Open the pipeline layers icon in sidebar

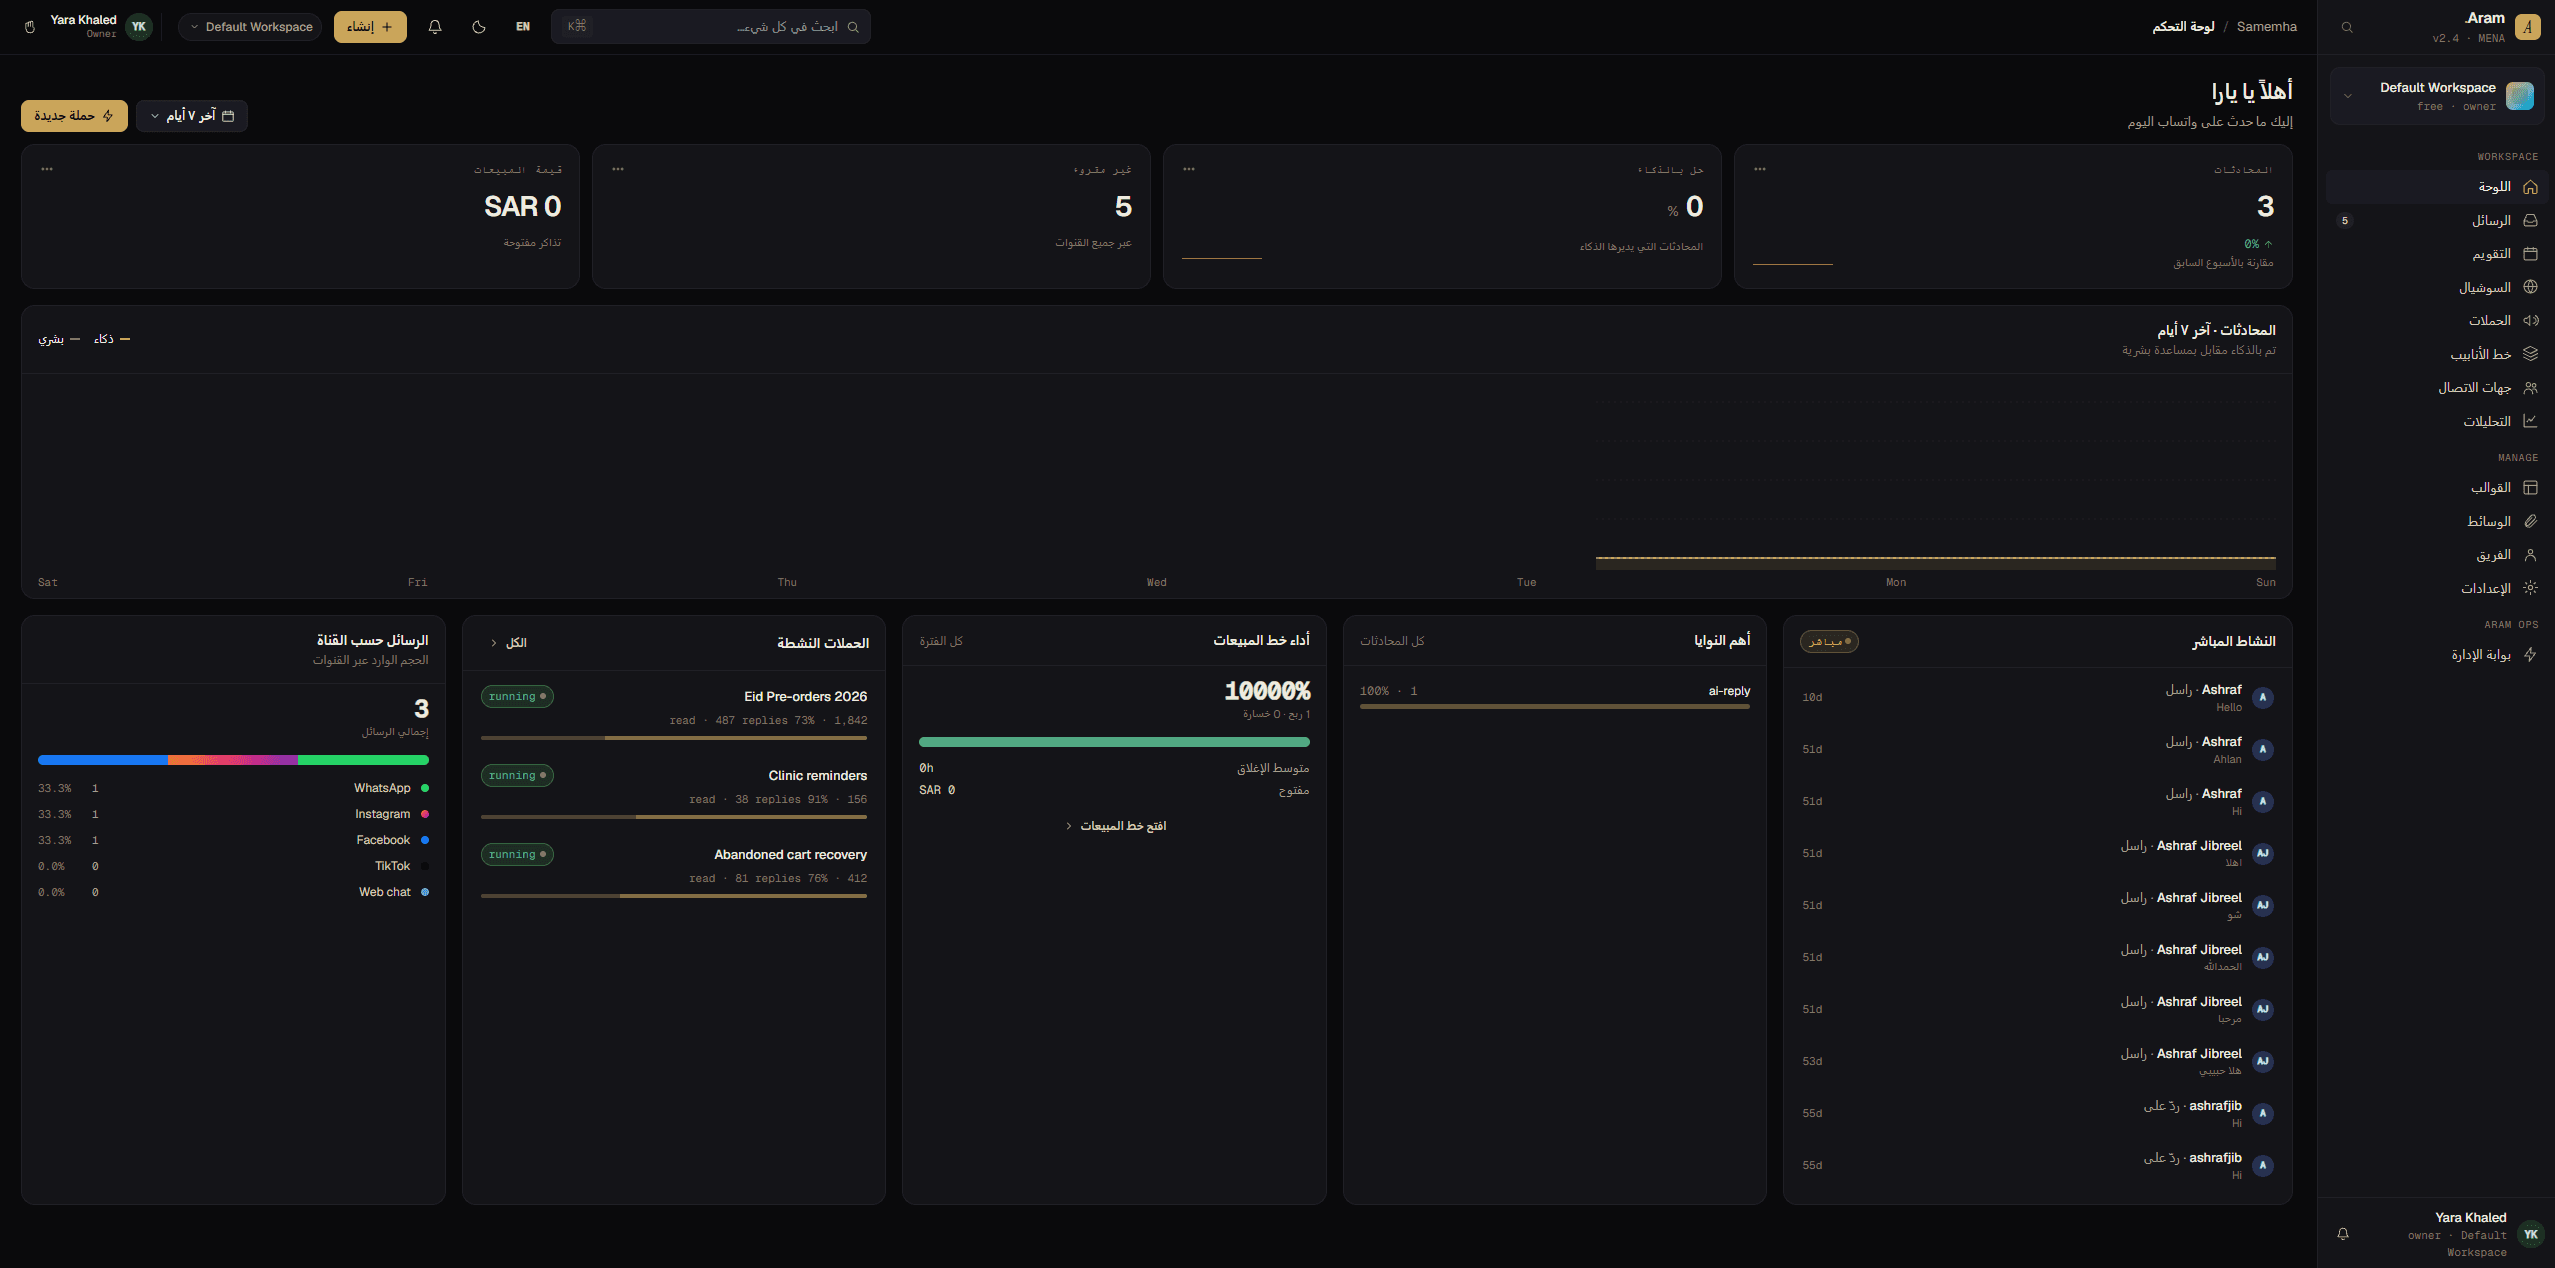pyautogui.click(x=2530, y=354)
